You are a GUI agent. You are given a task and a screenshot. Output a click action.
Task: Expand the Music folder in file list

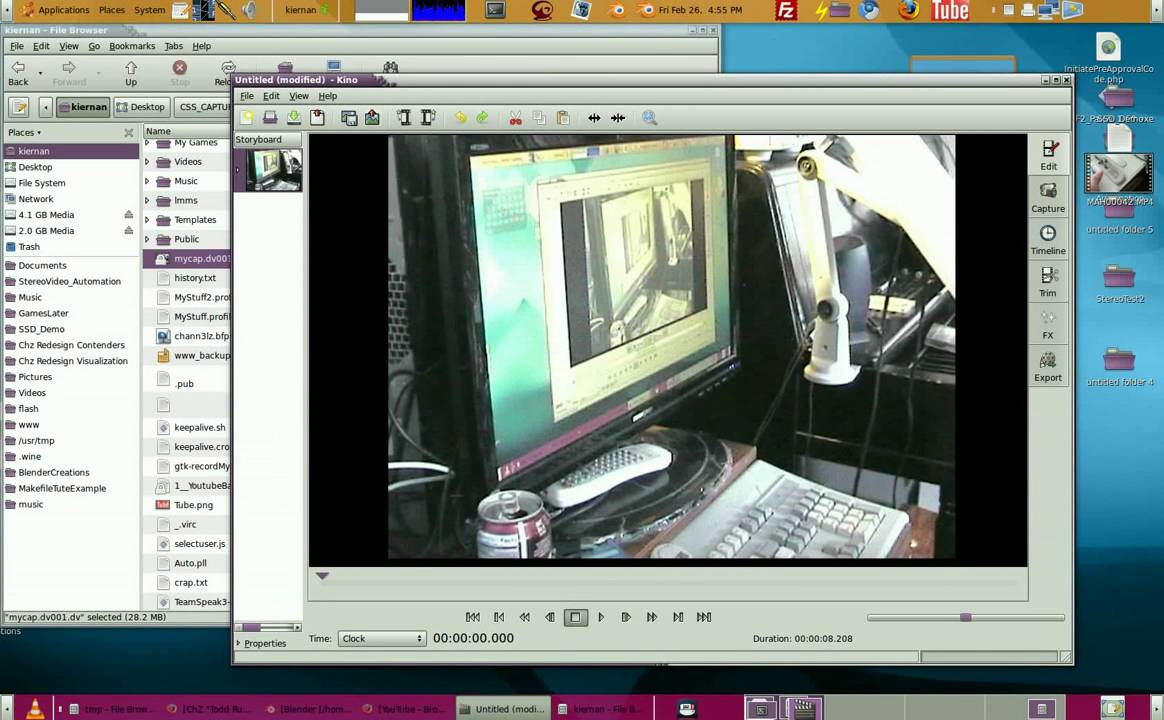pyautogui.click(x=147, y=180)
